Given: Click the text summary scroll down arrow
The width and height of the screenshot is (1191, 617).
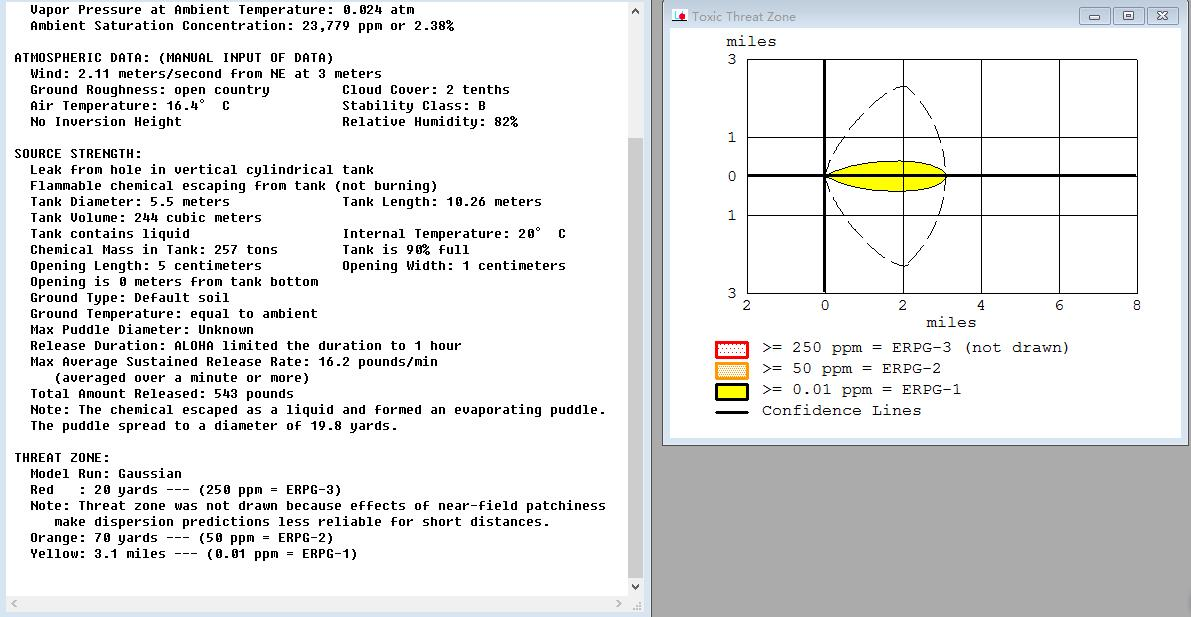Looking at the screenshot, I should tap(636, 587).
